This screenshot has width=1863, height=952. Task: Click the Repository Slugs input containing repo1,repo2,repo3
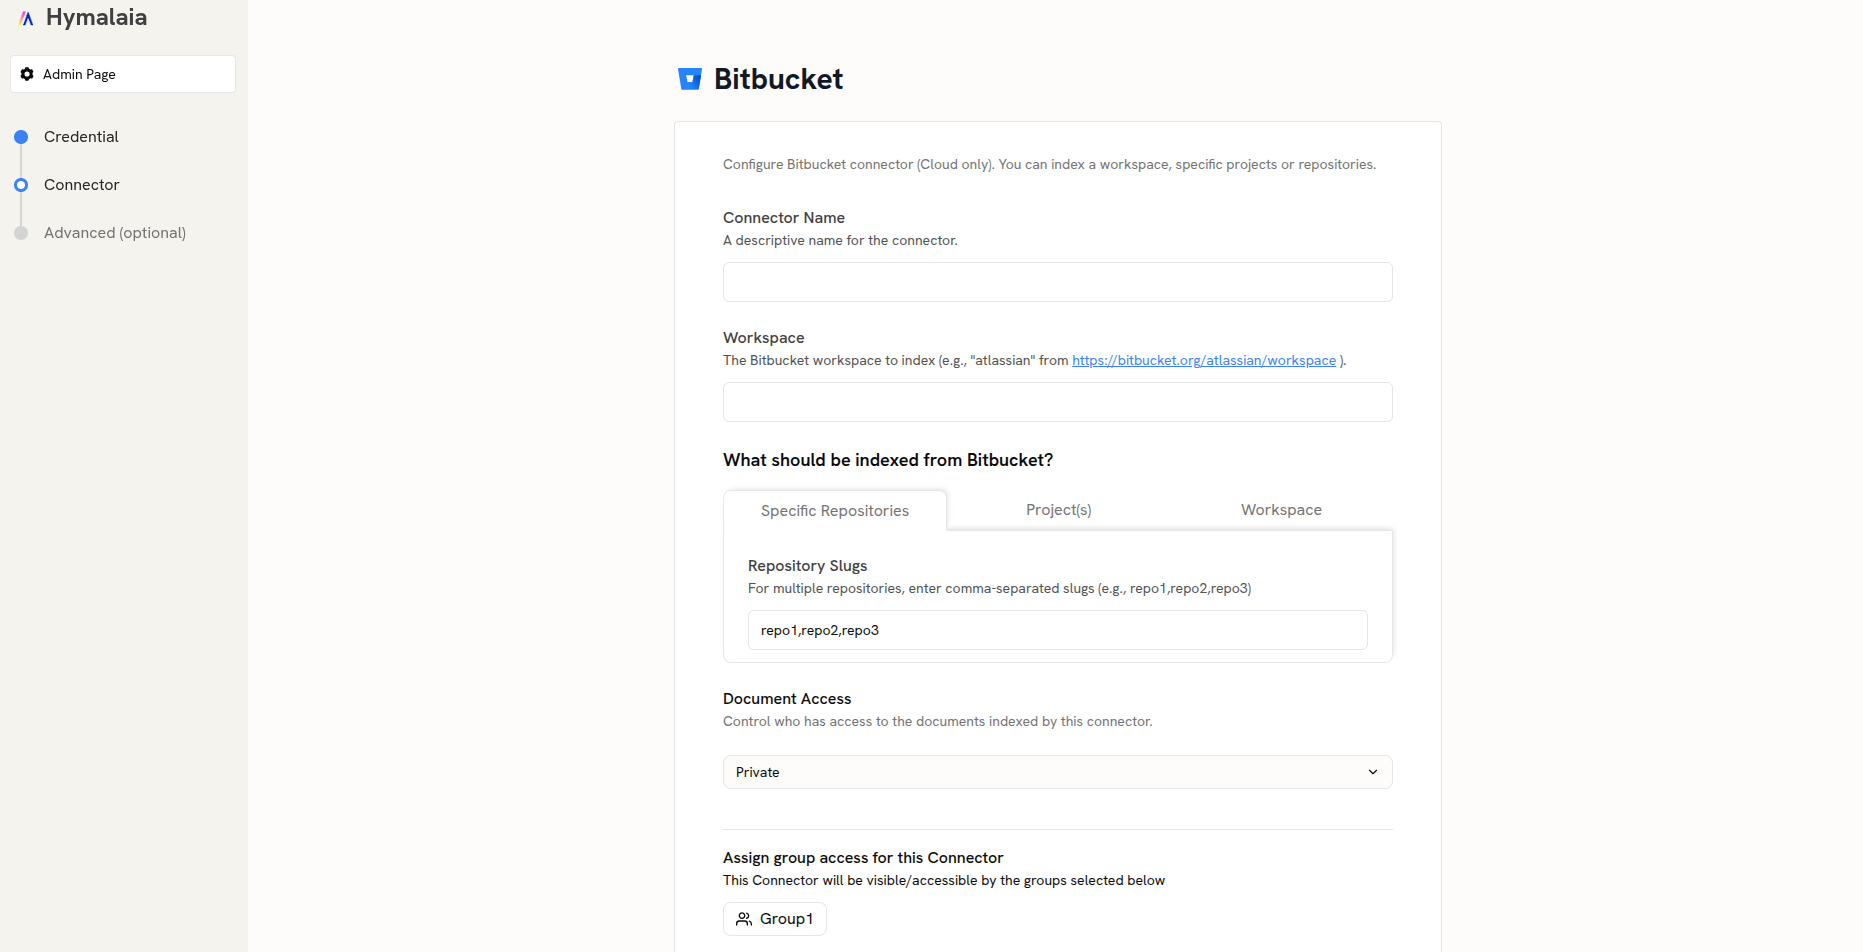(1057, 629)
